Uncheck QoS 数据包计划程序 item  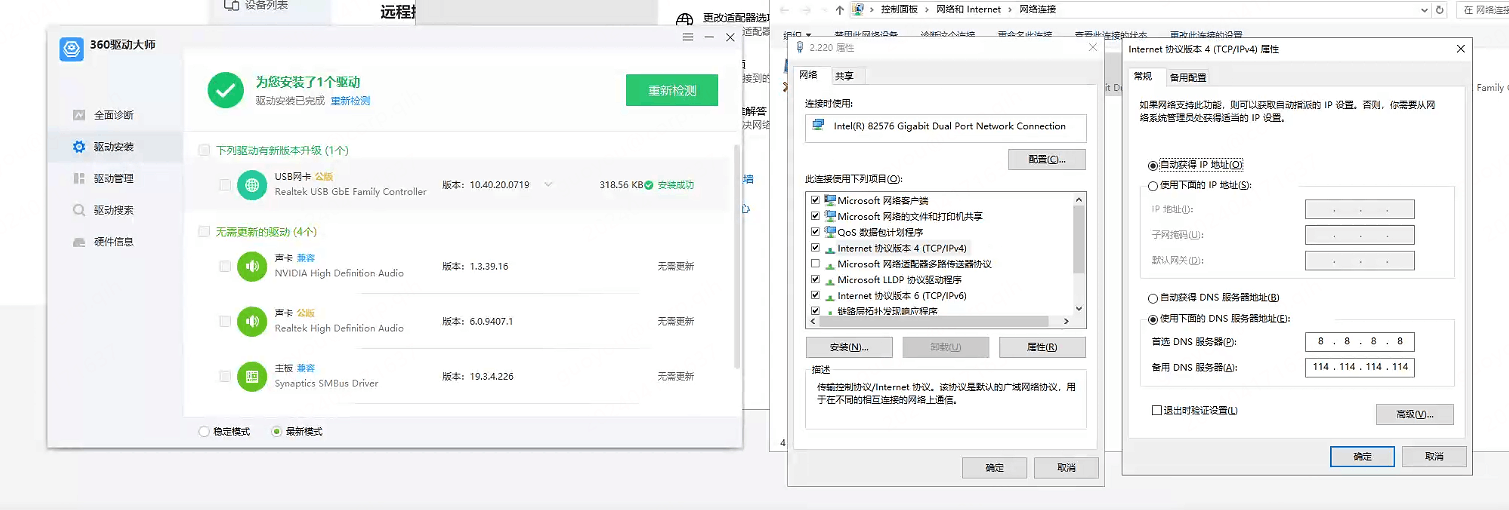(x=816, y=232)
